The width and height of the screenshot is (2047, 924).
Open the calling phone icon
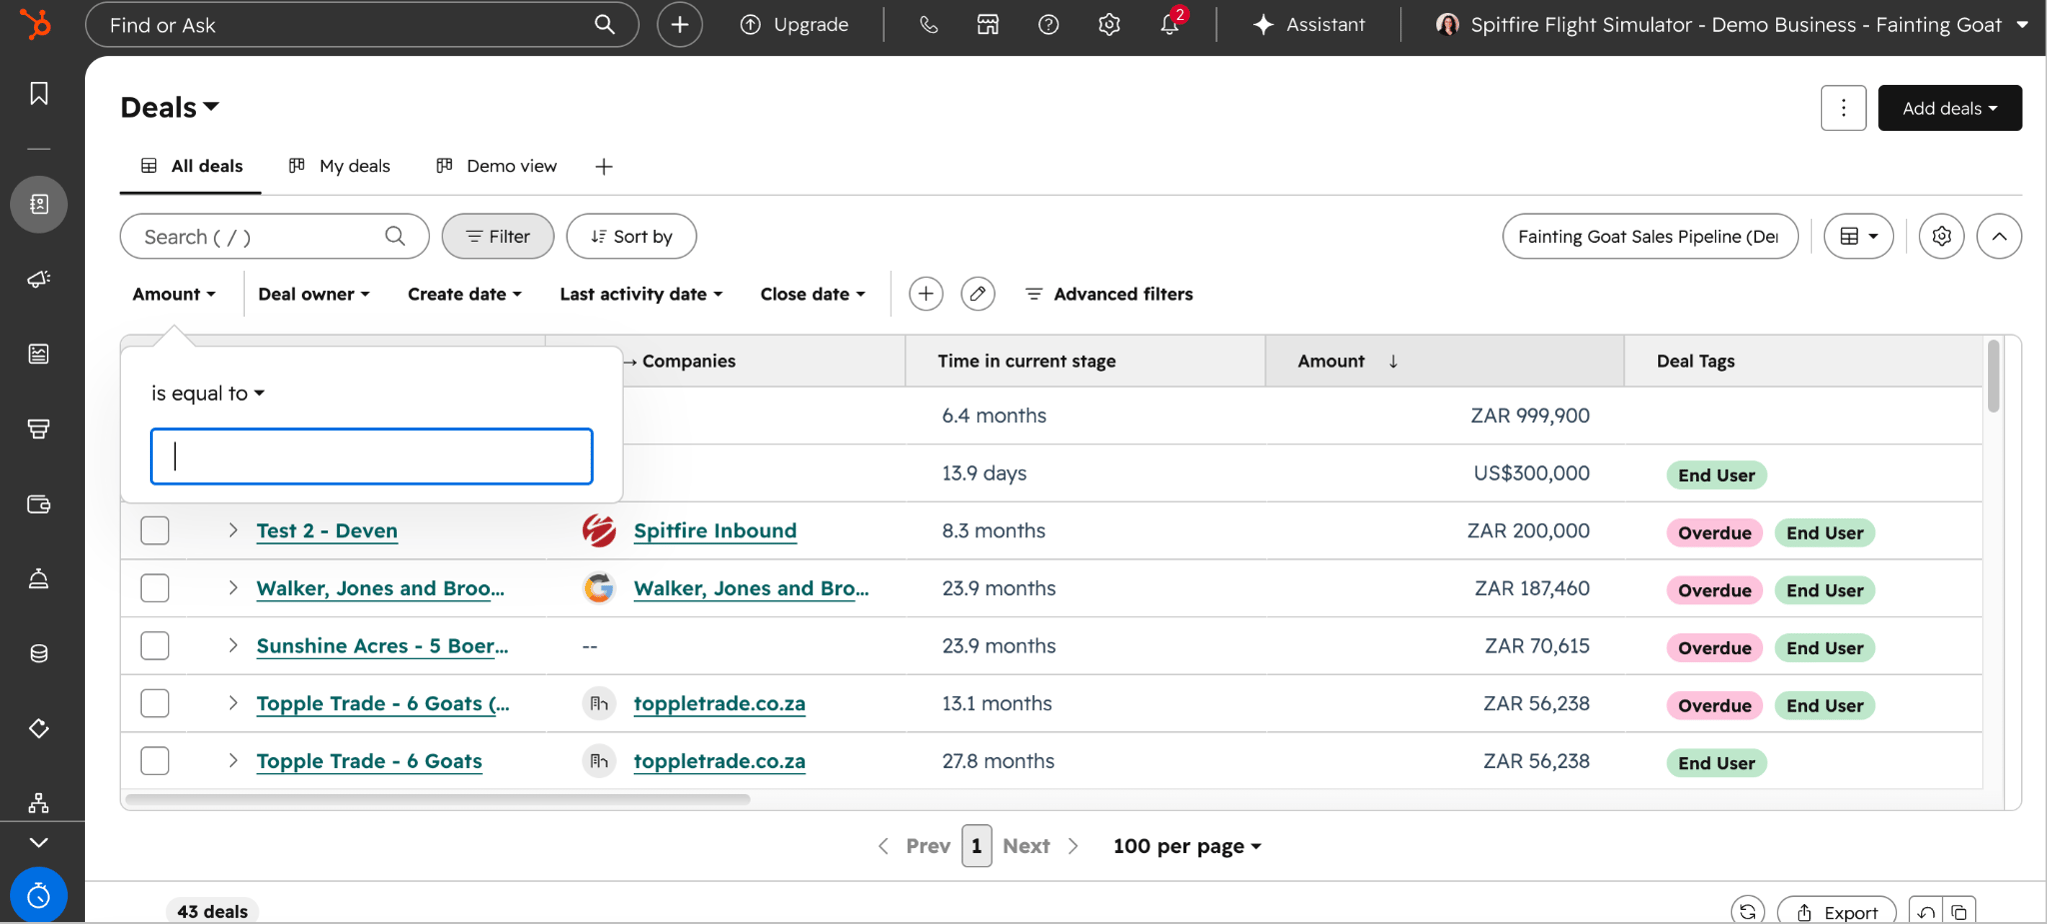929,24
